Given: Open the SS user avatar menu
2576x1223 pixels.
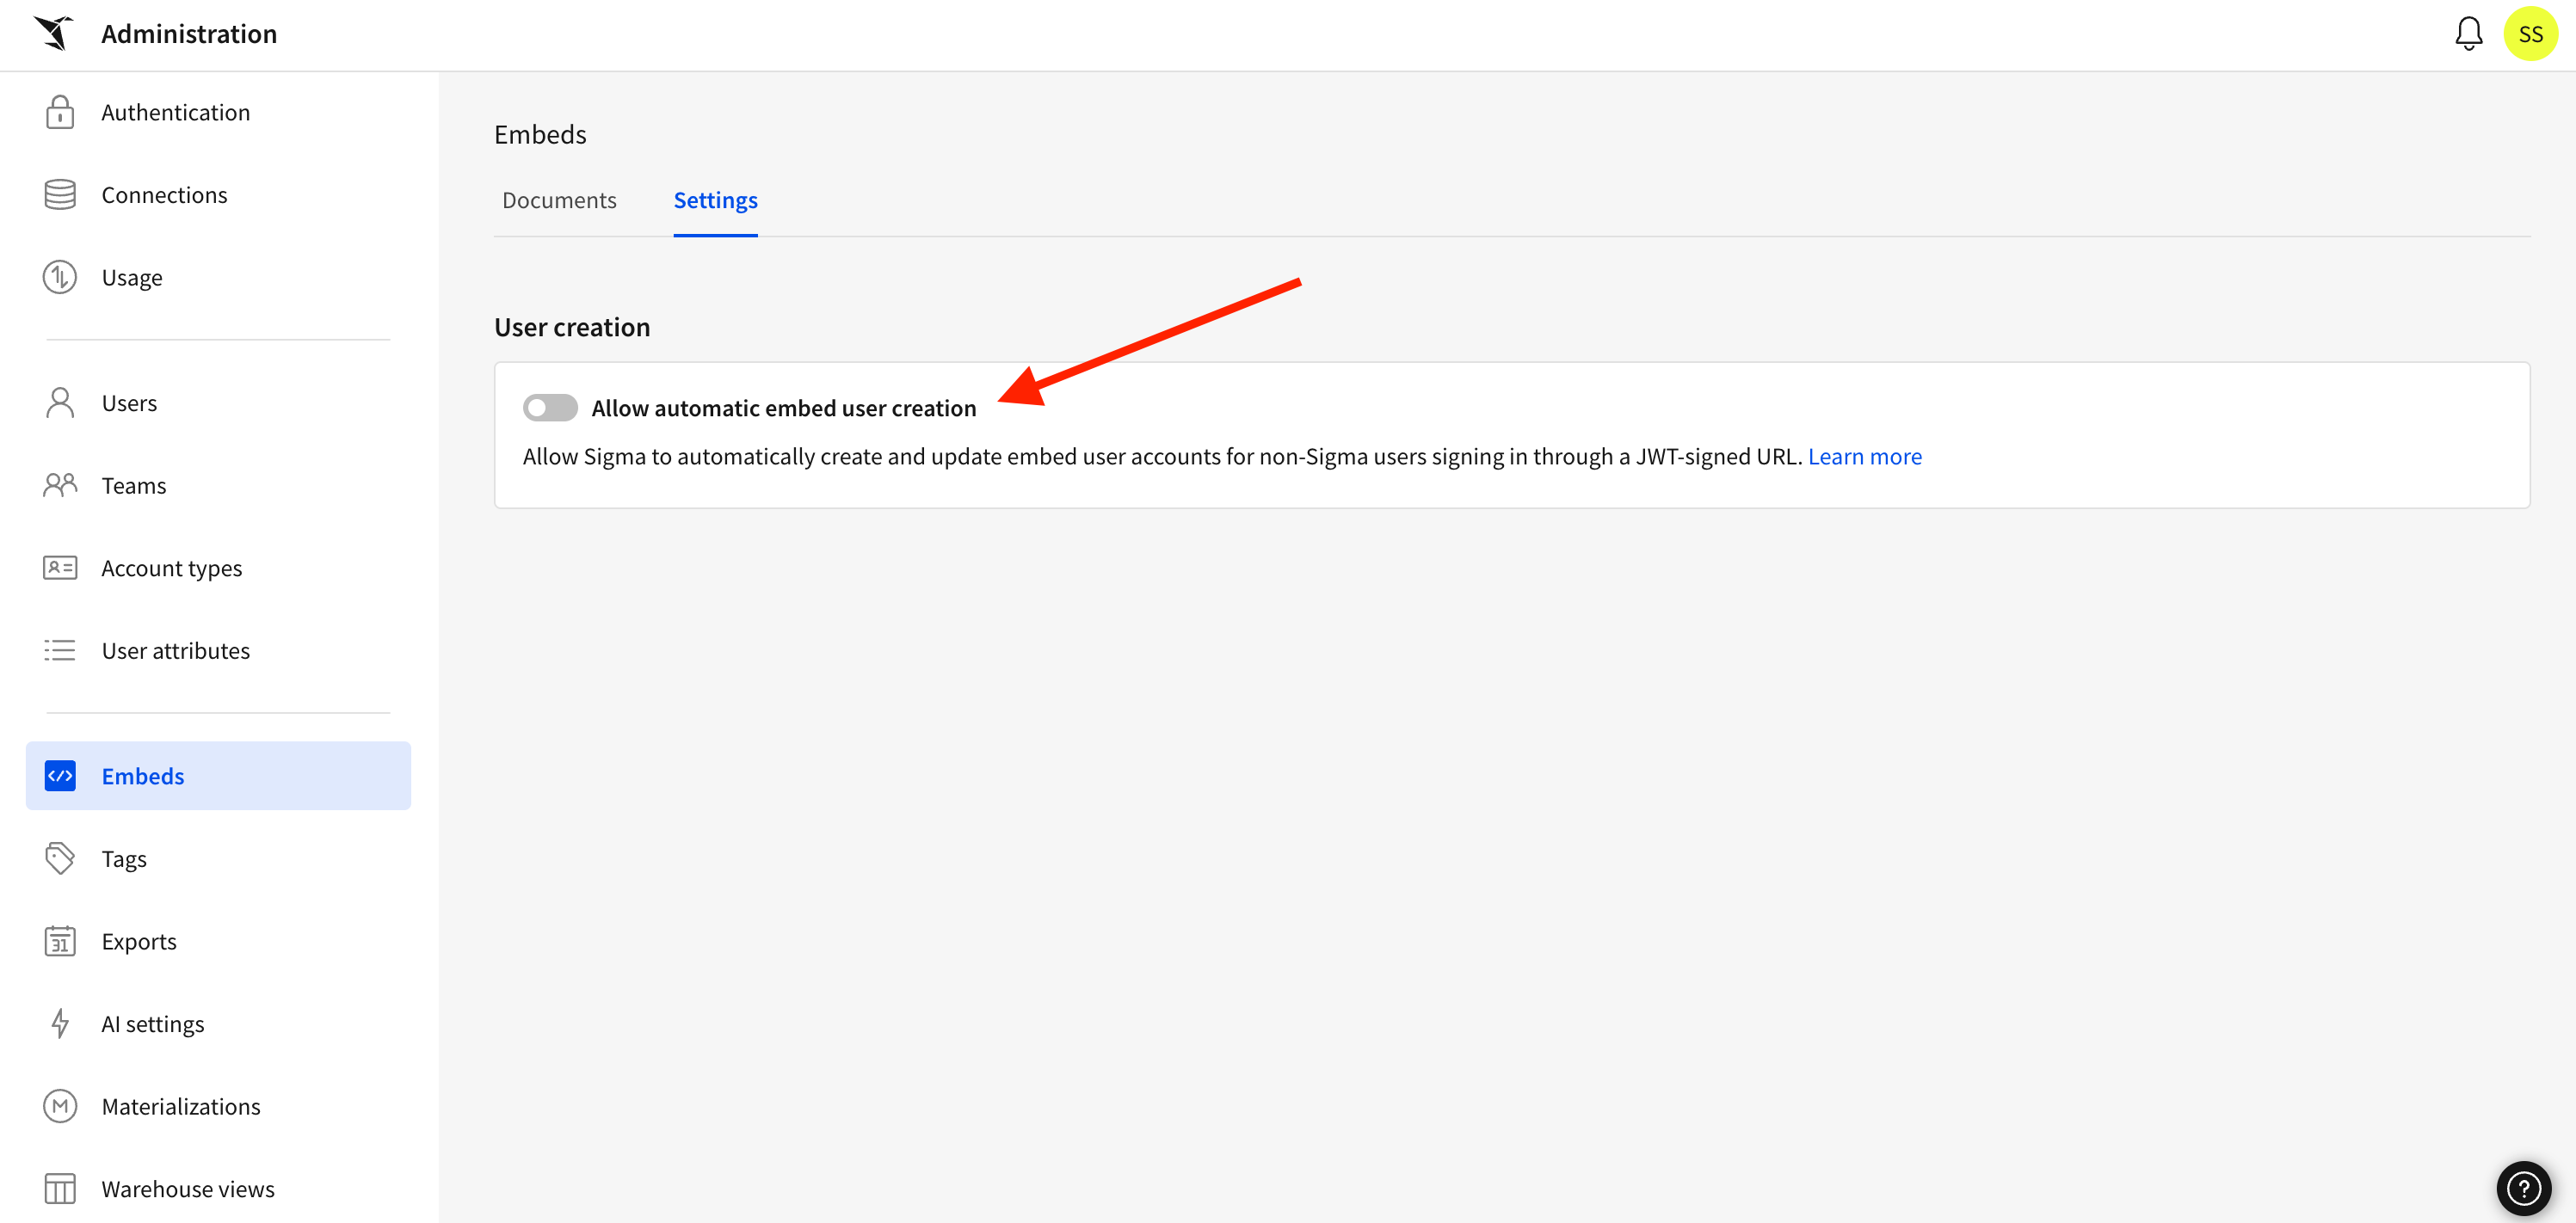Looking at the screenshot, I should point(2530,34).
